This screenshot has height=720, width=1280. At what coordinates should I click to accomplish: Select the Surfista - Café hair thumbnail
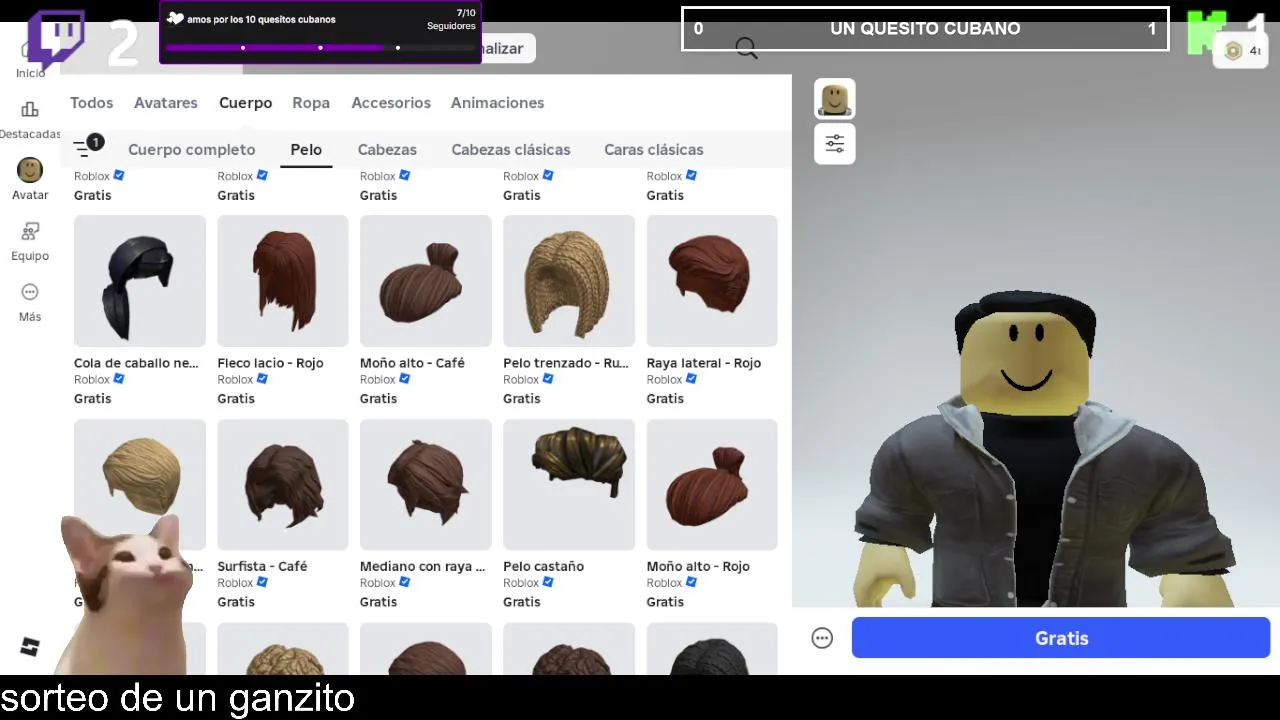click(283, 485)
